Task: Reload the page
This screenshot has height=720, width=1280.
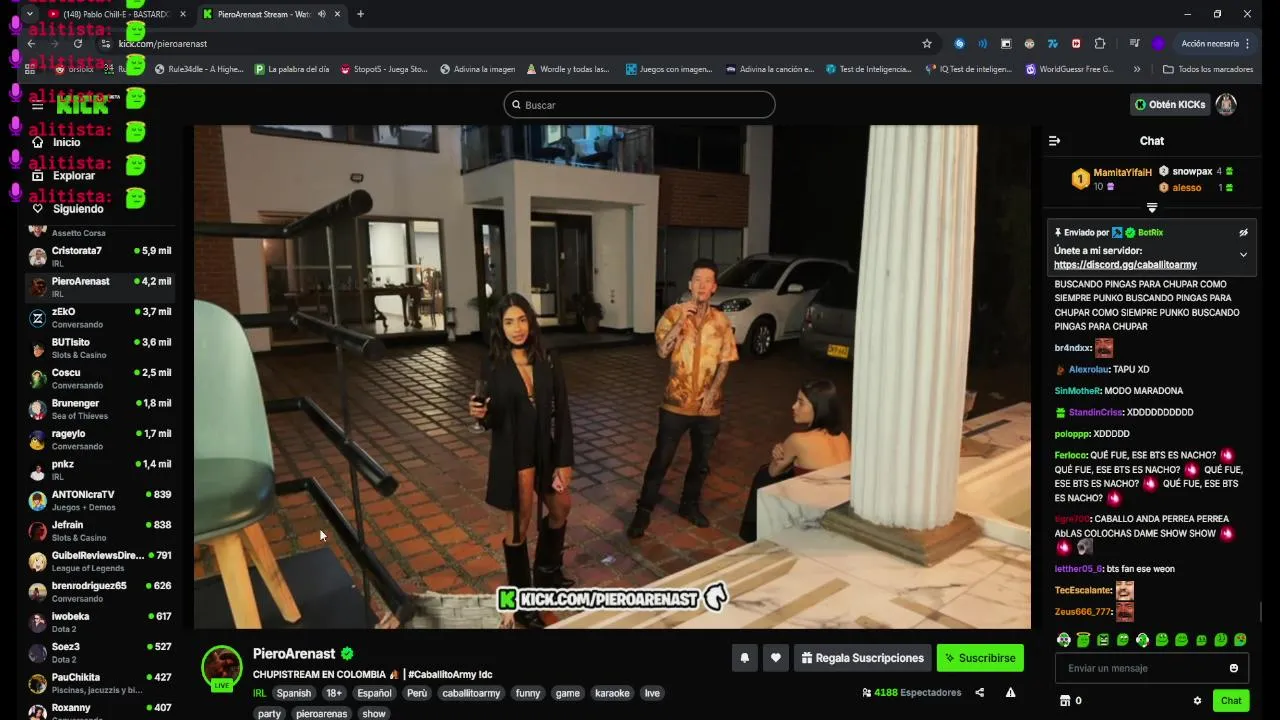Action: (x=78, y=43)
